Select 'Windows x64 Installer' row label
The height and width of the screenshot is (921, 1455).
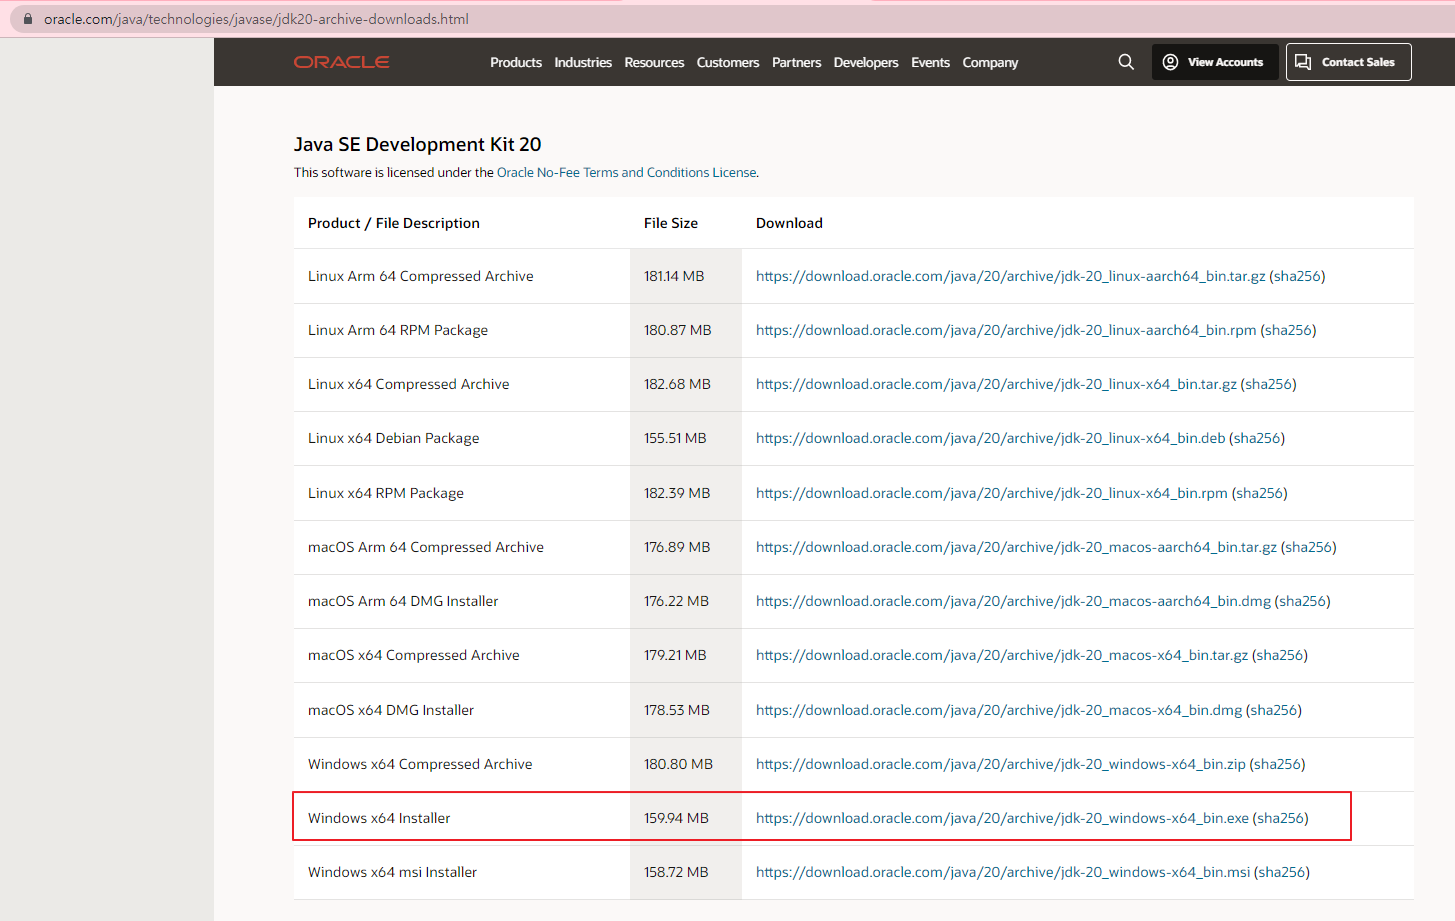tap(379, 818)
